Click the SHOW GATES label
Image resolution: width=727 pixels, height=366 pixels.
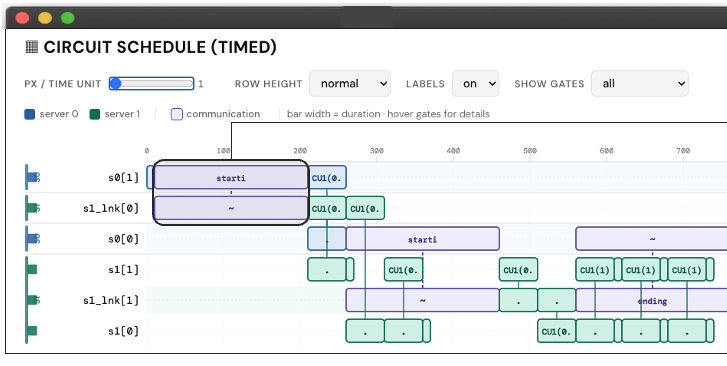pyautogui.click(x=549, y=84)
